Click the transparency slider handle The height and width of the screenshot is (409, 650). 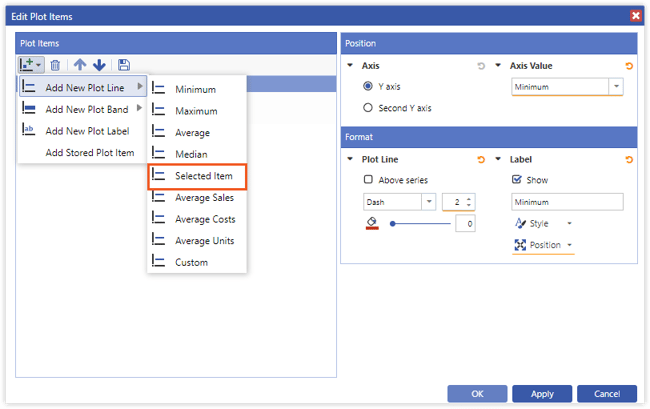(393, 224)
